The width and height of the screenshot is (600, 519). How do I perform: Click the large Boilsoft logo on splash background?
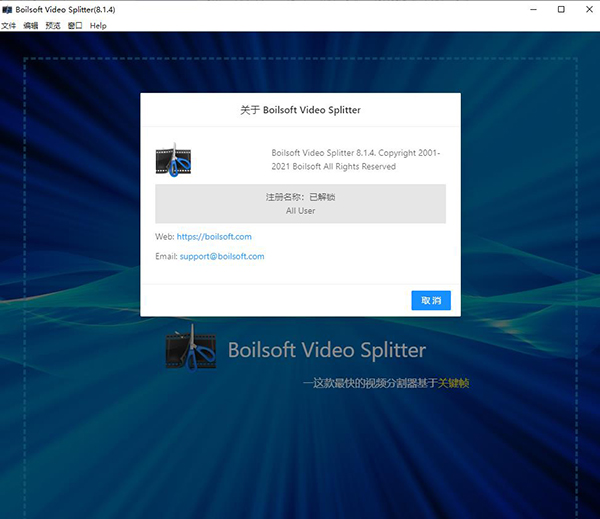pos(191,349)
